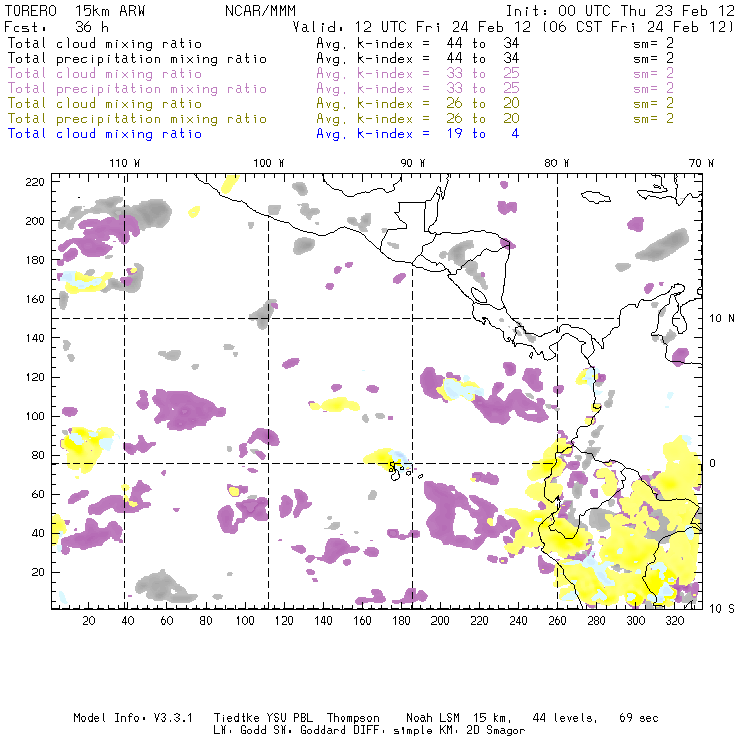Click the black "Total precipitation mixing ratio" legend line

point(137,59)
